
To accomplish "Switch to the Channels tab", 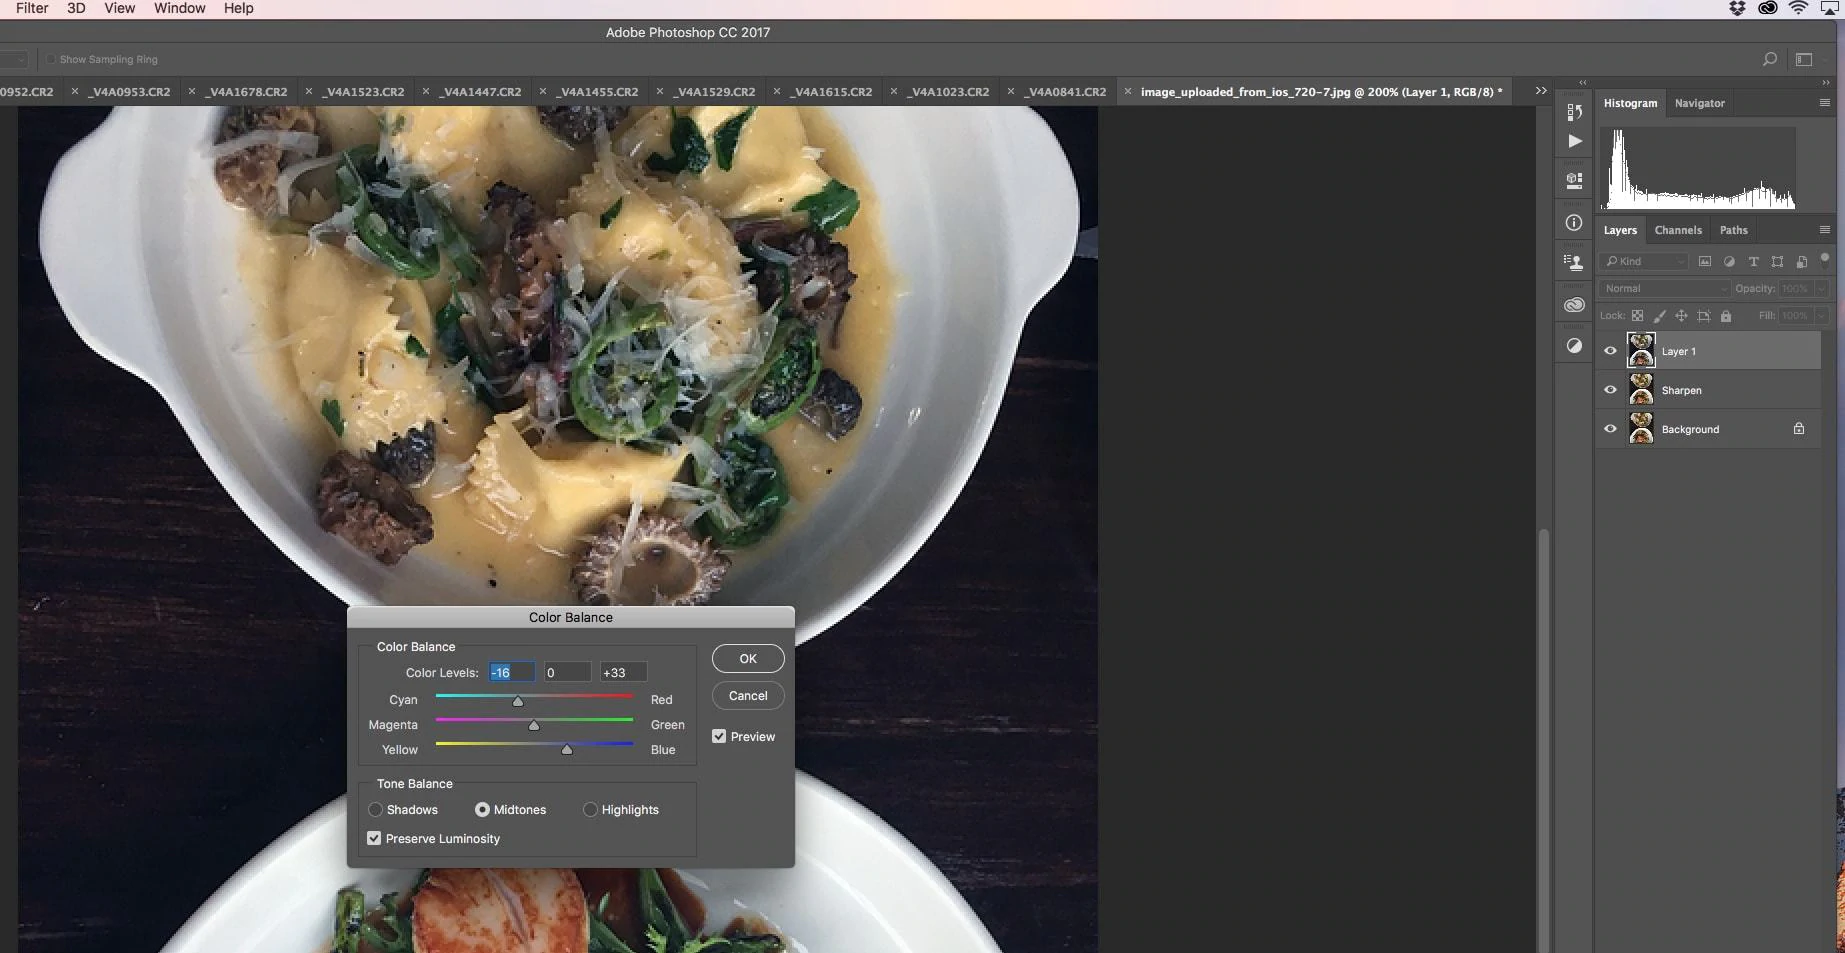I will [1677, 230].
